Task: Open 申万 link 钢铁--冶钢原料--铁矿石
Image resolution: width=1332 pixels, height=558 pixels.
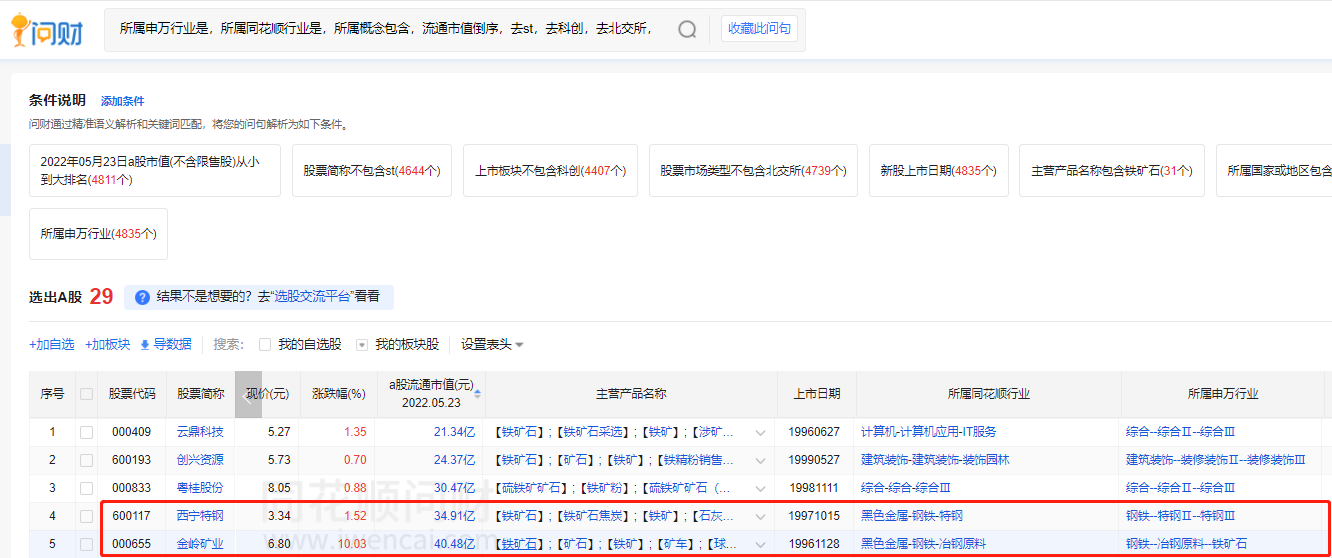Action: tap(1186, 544)
